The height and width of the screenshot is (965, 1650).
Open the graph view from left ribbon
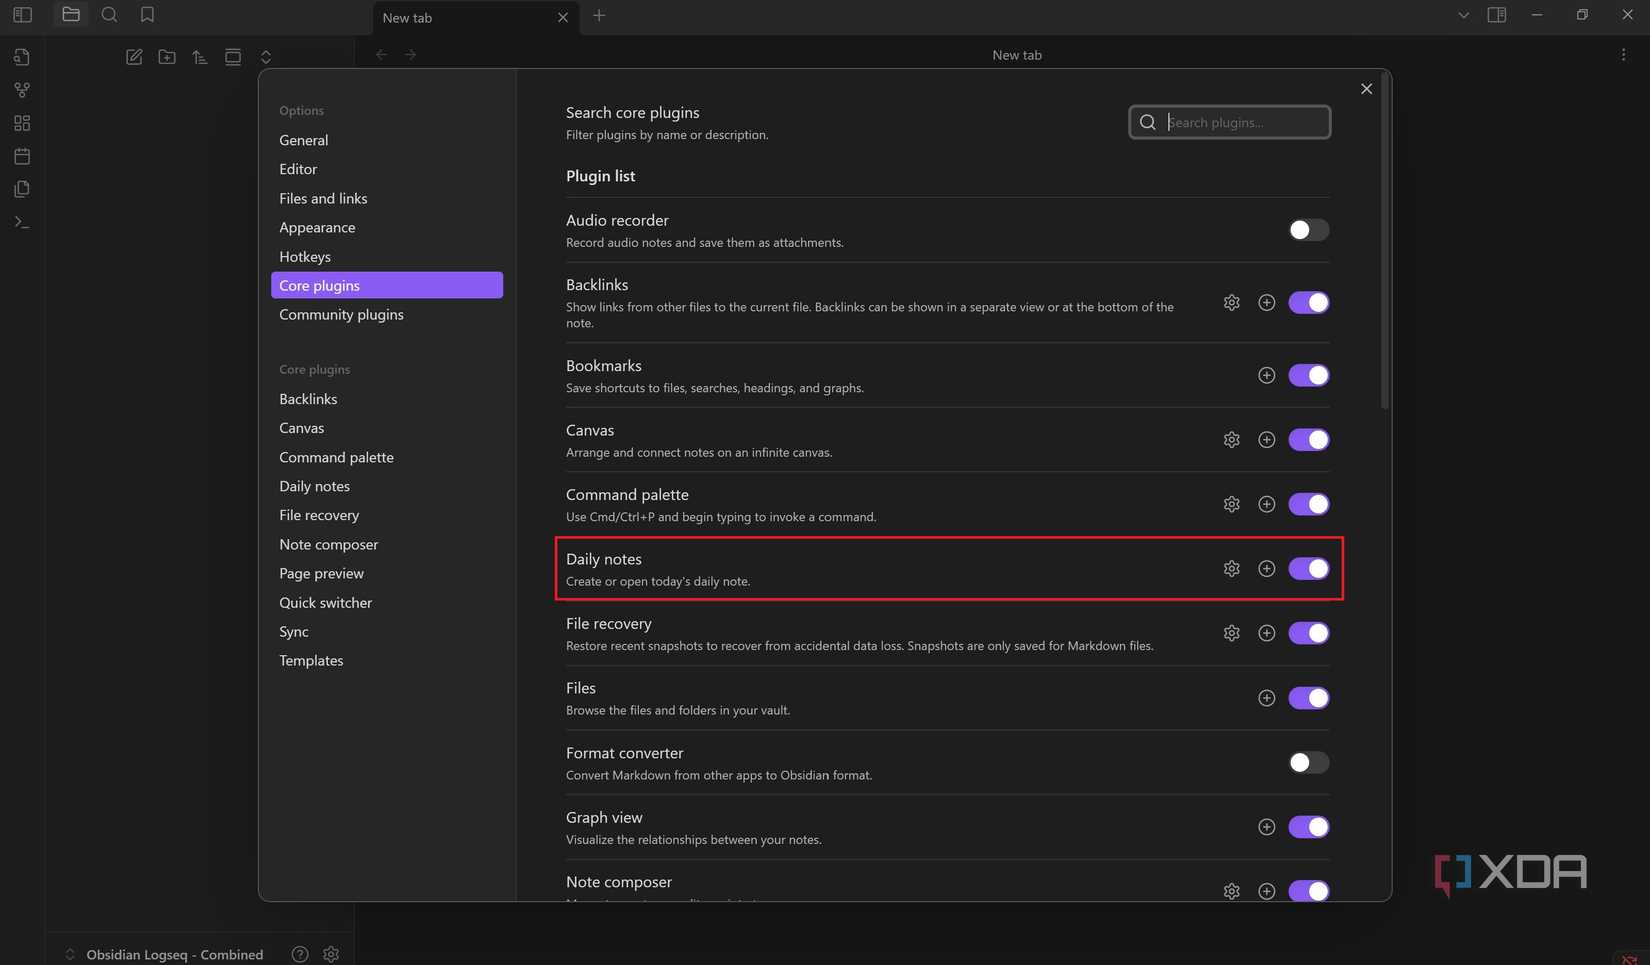tap(22, 90)
